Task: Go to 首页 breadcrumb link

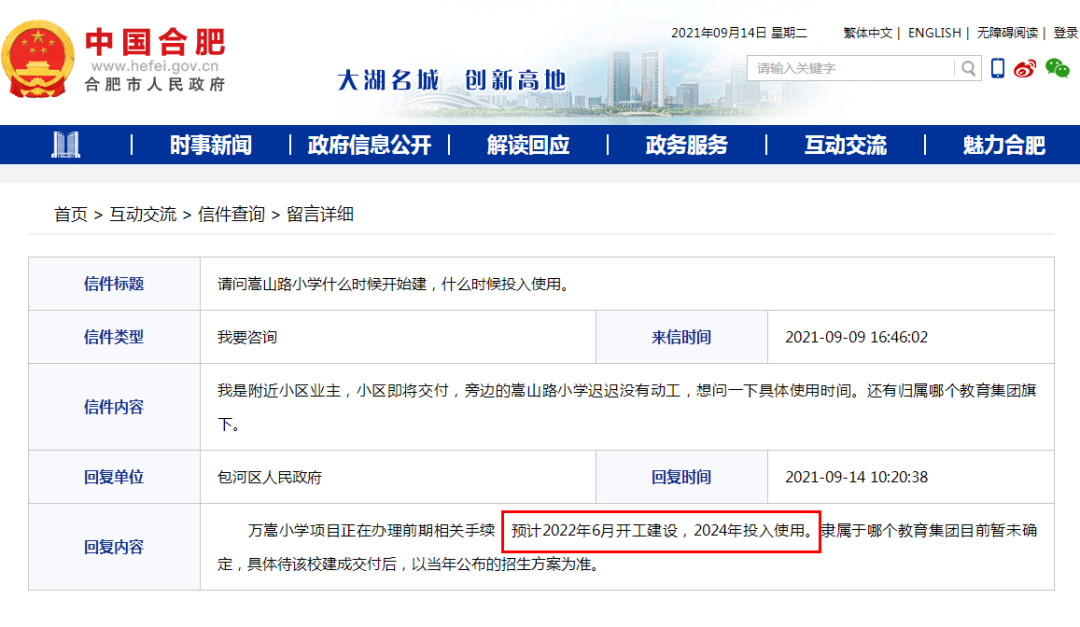Action: click(71, 214)
